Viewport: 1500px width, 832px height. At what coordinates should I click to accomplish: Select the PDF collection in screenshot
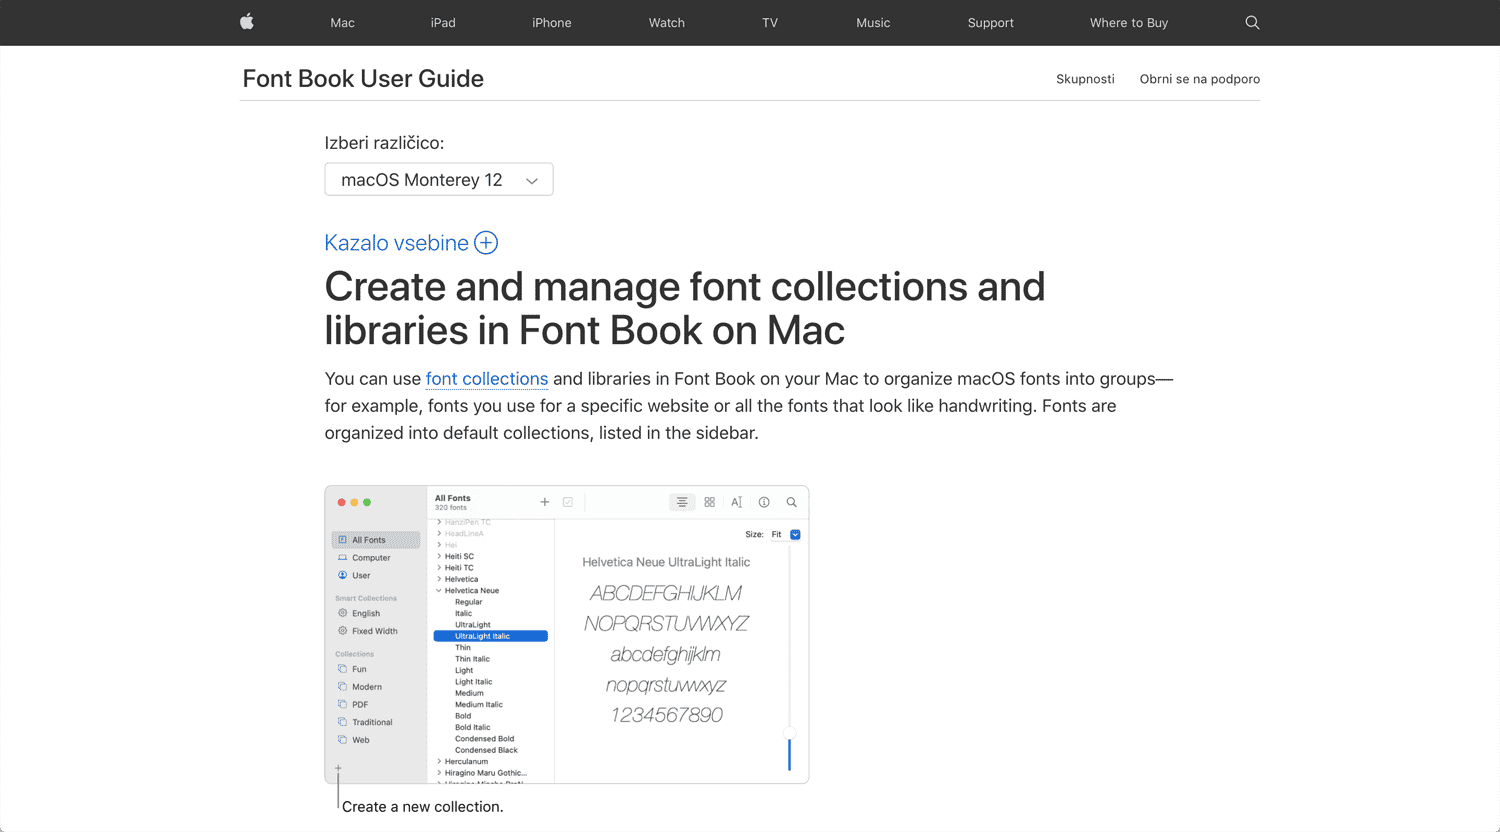point(359,705)
